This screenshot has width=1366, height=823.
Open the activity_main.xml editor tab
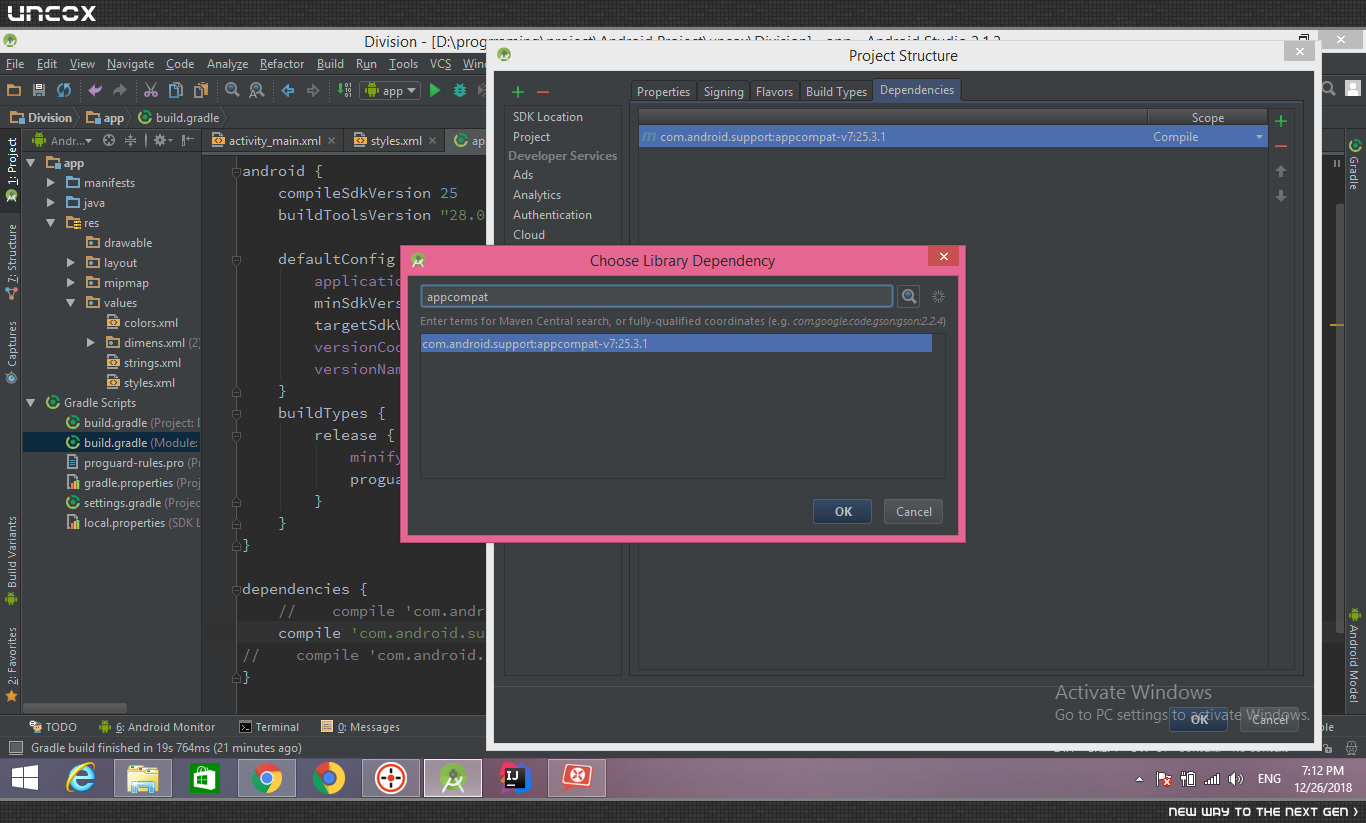tap(273, 141)
